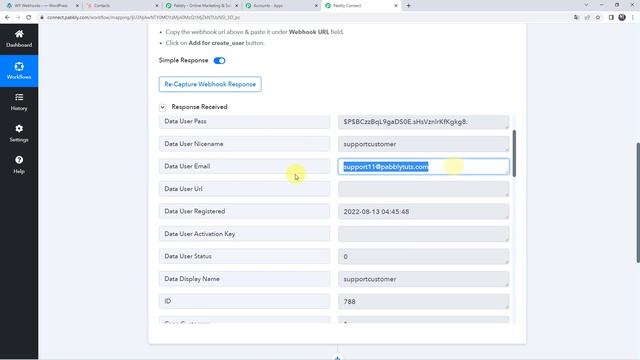
Task: Open a new browser tab
Action: pyautogui.click(x=408, y=6)
